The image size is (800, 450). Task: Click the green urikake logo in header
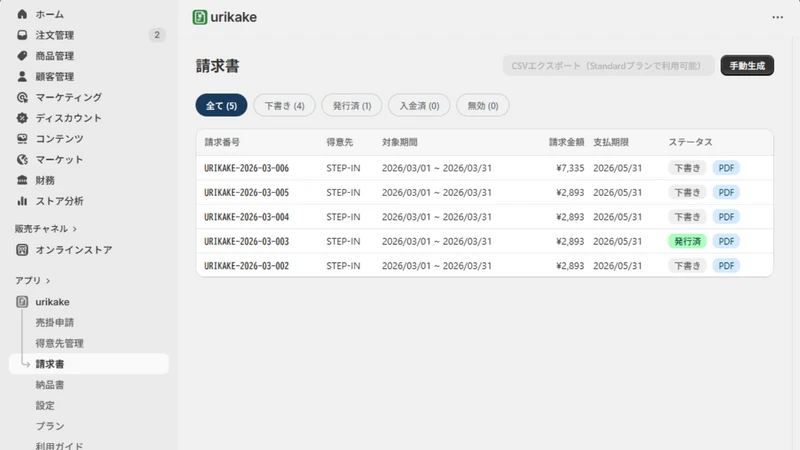pos(199,17)
